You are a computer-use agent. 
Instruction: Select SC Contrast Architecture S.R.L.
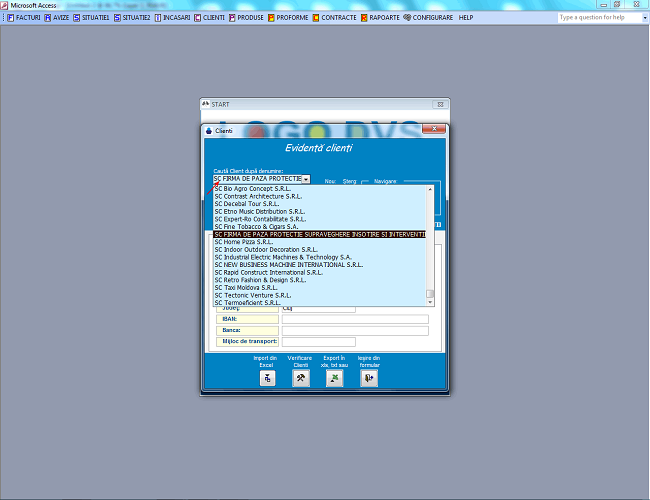320,197
